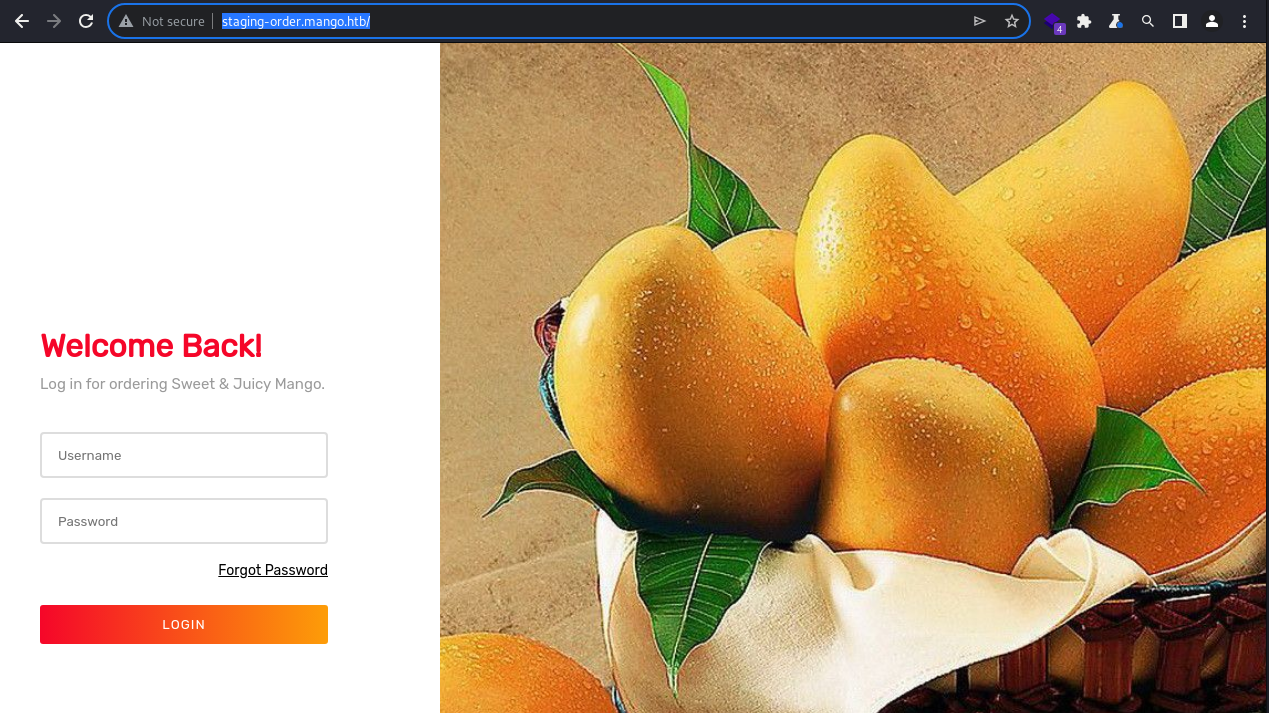
Task: Expand the three-dot Chrome menu
Action: 1244,21
